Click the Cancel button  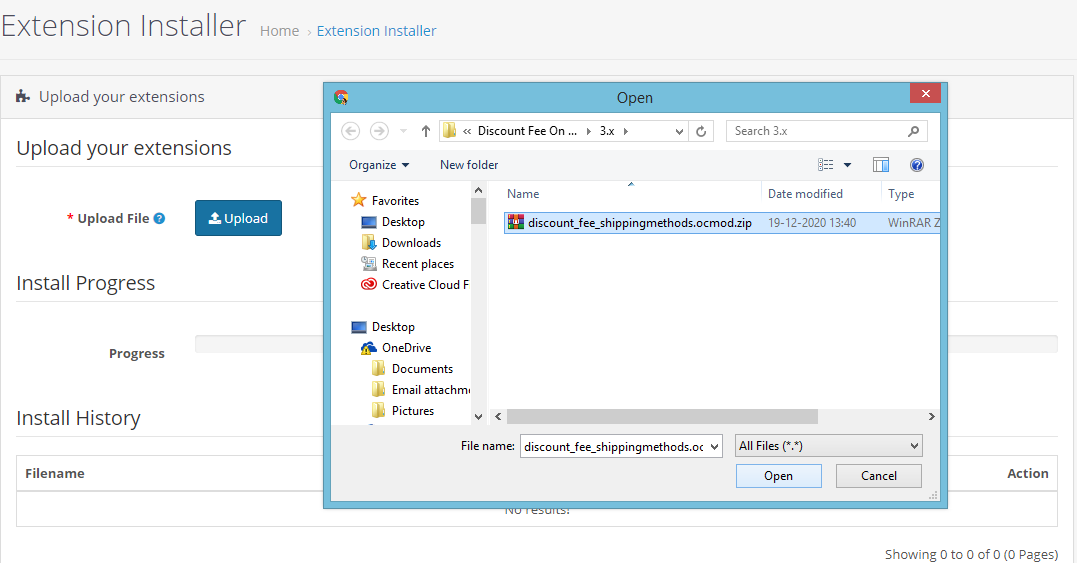(x=878, y=476)
